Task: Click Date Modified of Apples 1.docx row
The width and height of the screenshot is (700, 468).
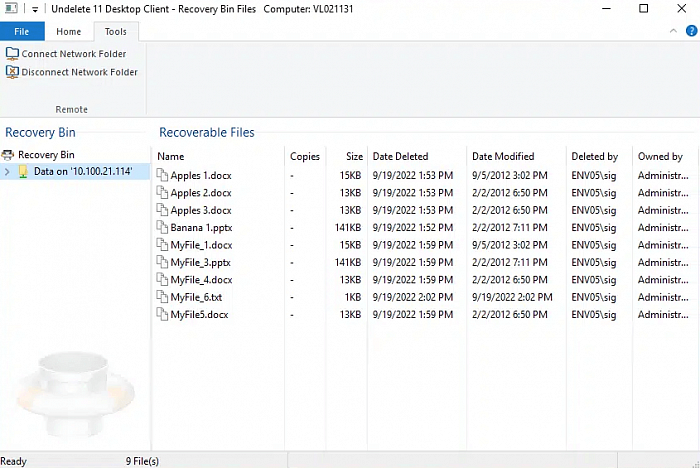Action: (x=510, y=176)
